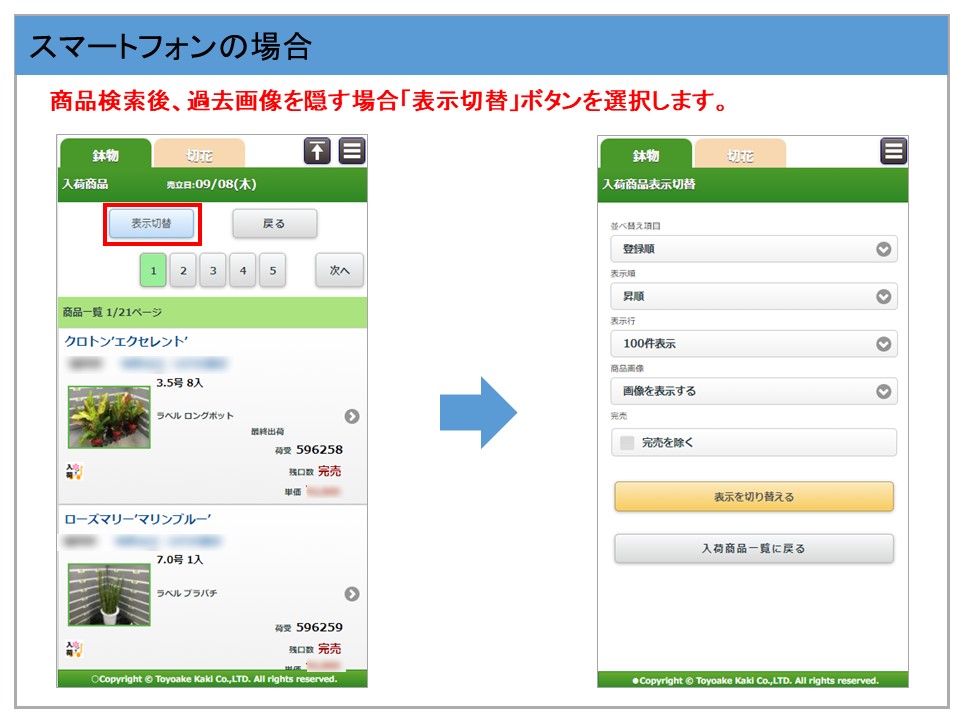The width and height of the screenshot is (960, 720).
Task: Open hamburger menu on right phone screen
Action: pyautogui.click(x=893, y=151)
